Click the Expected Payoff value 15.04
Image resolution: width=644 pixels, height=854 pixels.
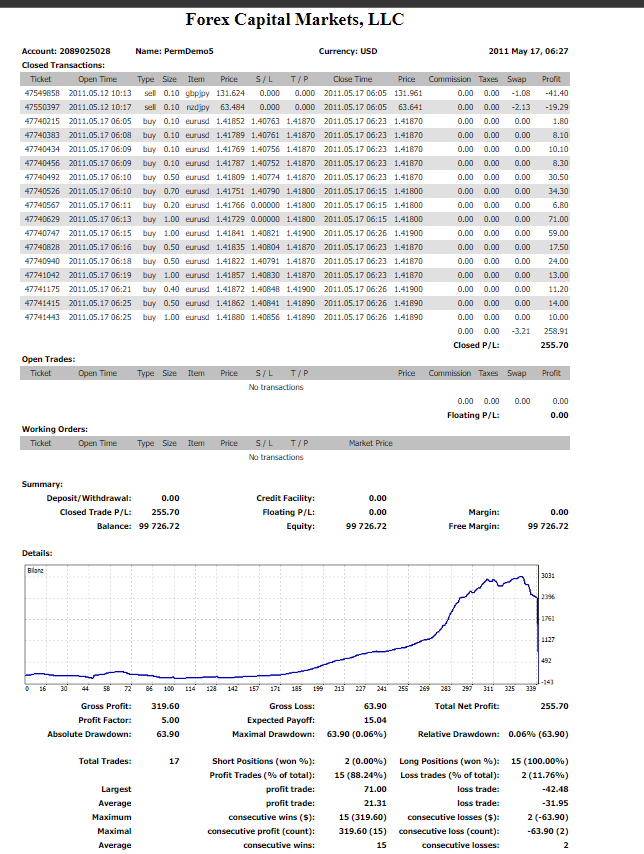tap(375, 720)
